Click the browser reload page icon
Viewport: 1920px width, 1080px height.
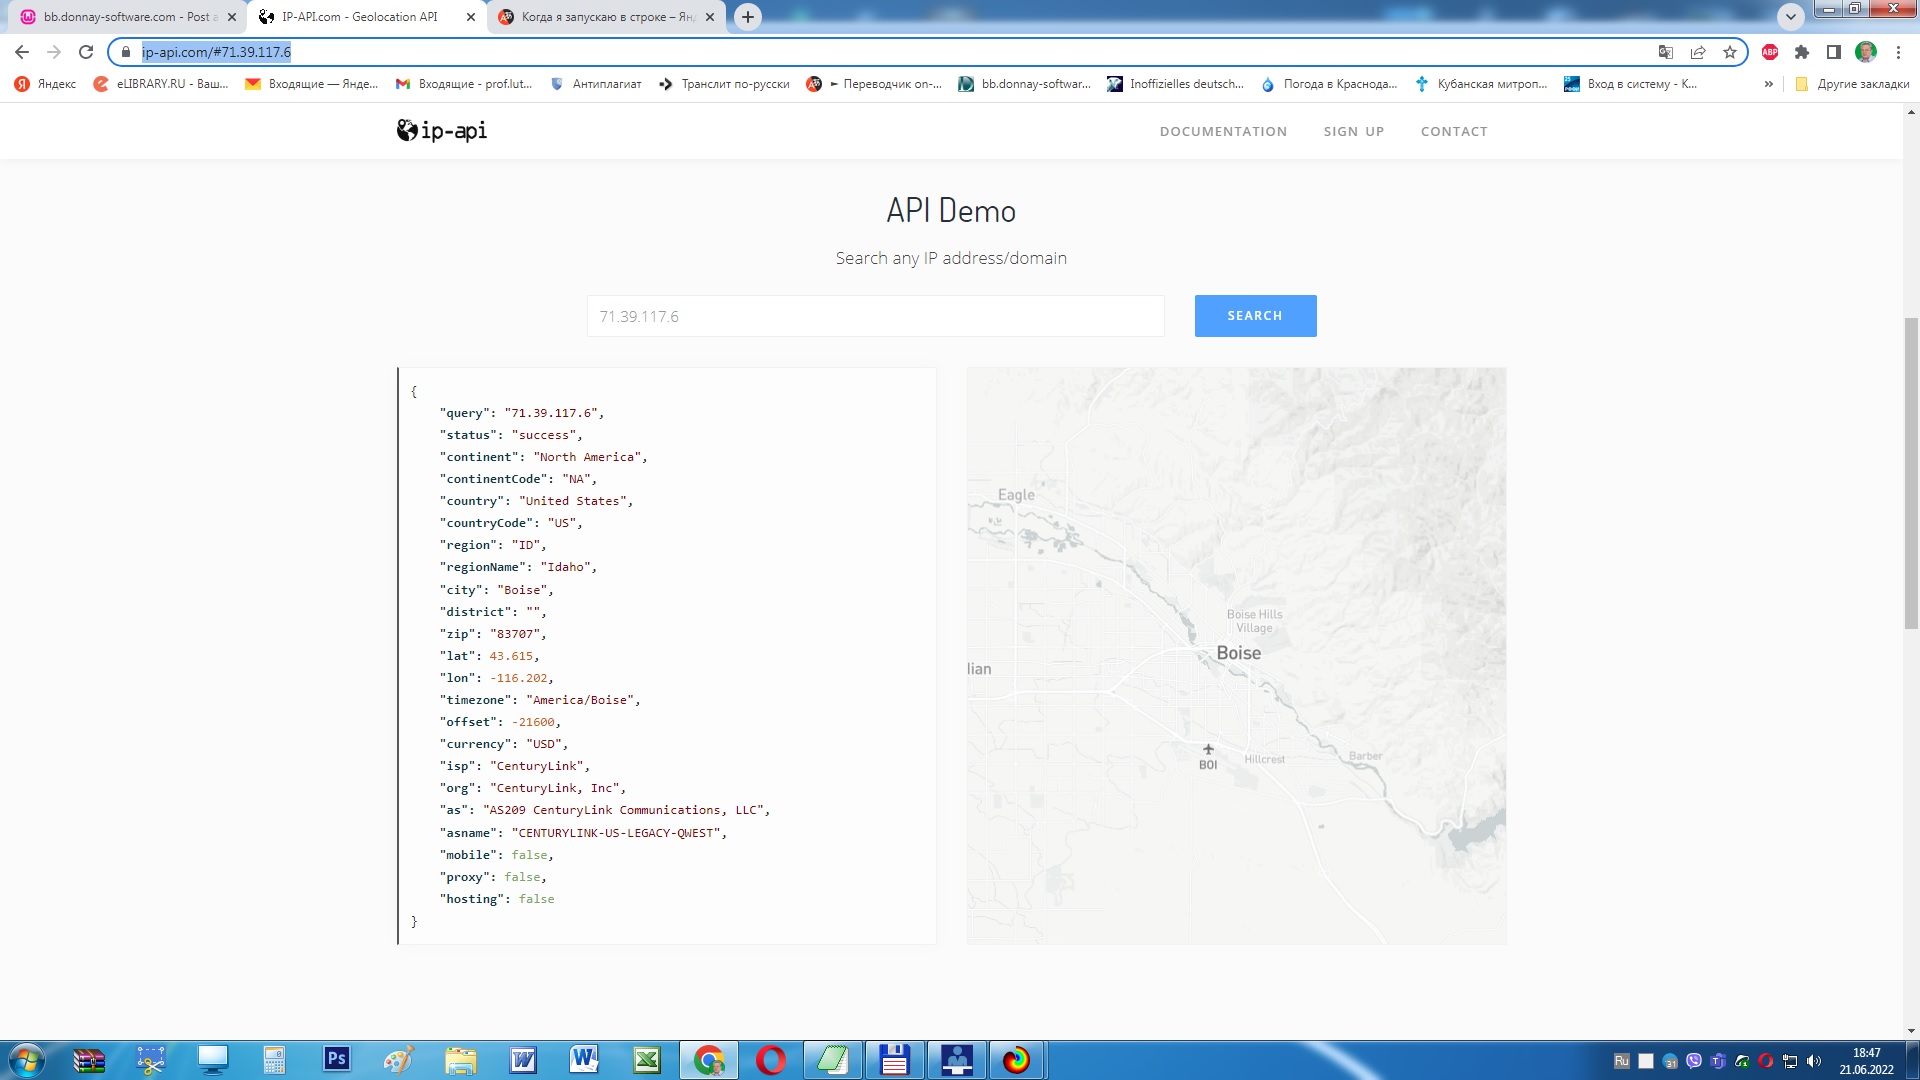86,52
